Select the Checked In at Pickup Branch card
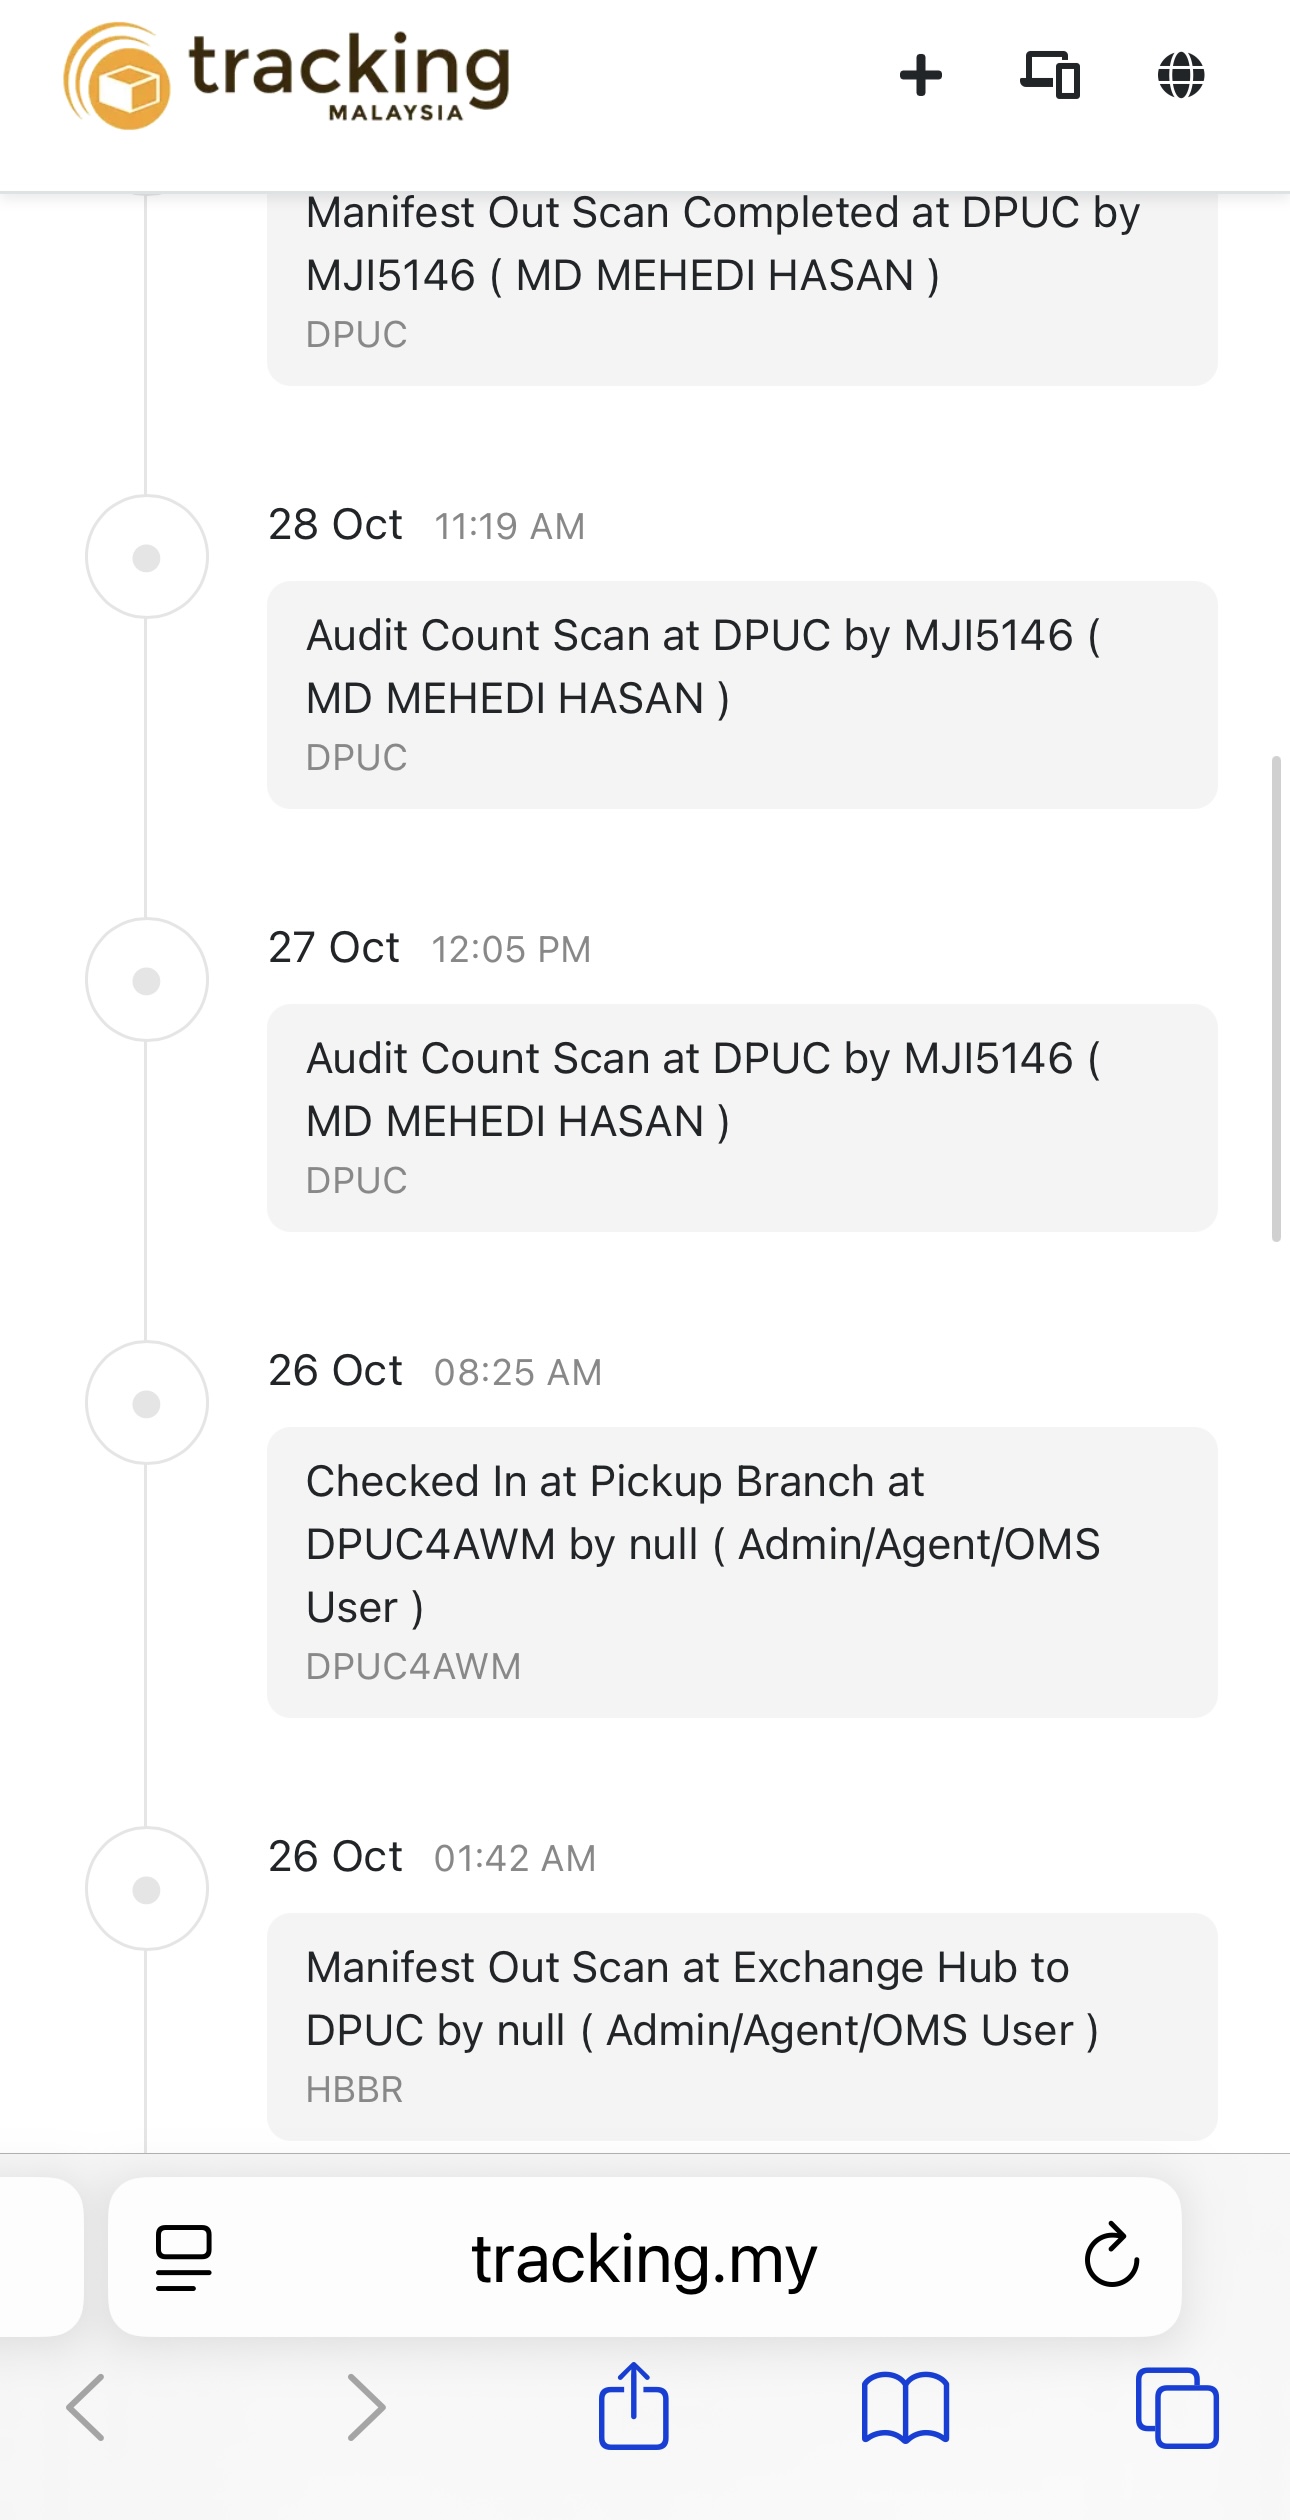 pos(742,1572)
